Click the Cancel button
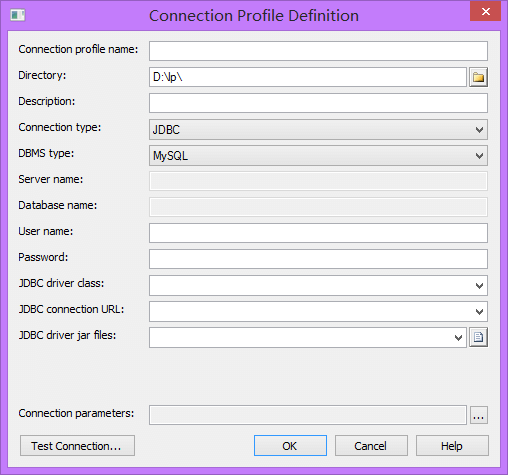Screen dimensions: 508x475 (x=371, y=446)
